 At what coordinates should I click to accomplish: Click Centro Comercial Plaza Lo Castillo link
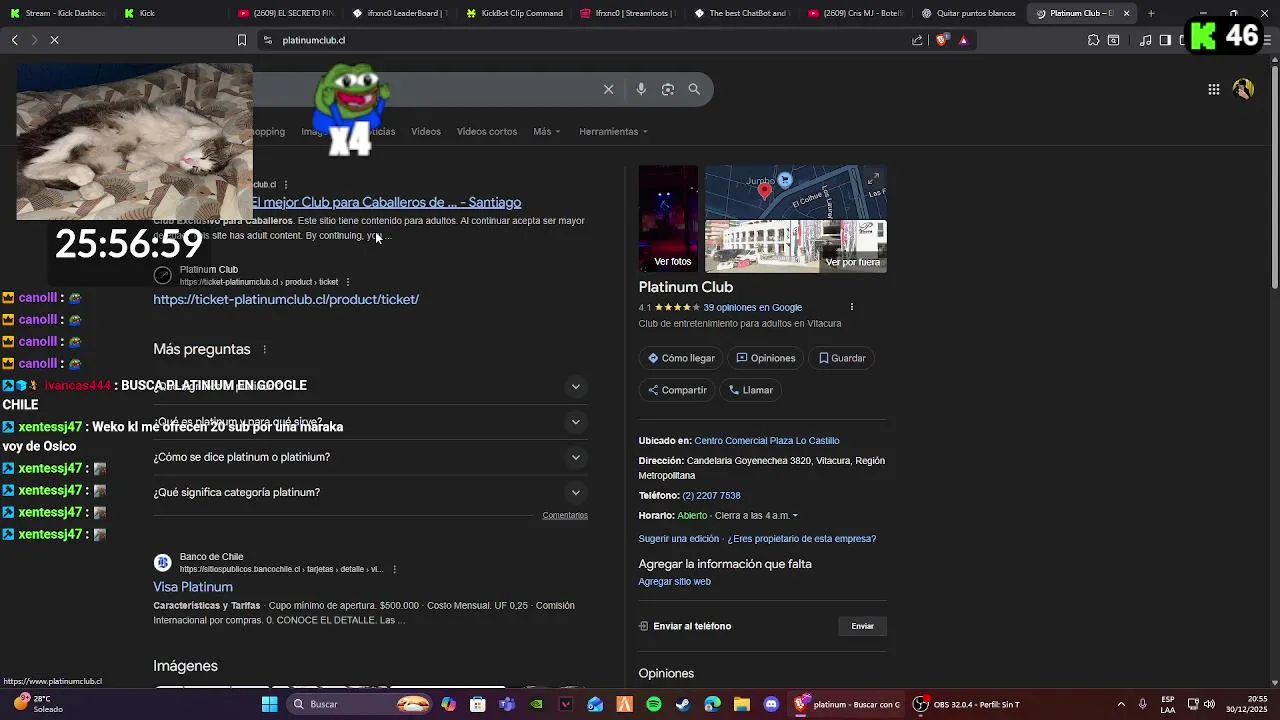click(767, 441)
